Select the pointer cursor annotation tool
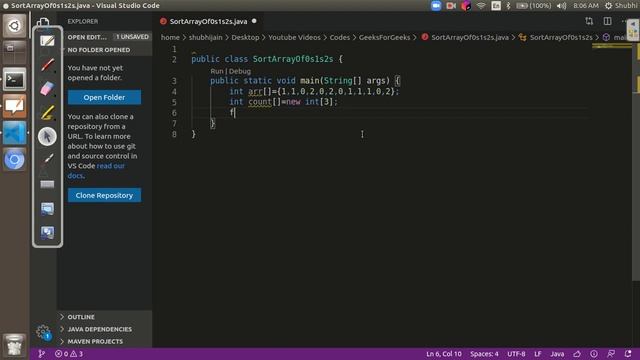 (x=47, y=136)
